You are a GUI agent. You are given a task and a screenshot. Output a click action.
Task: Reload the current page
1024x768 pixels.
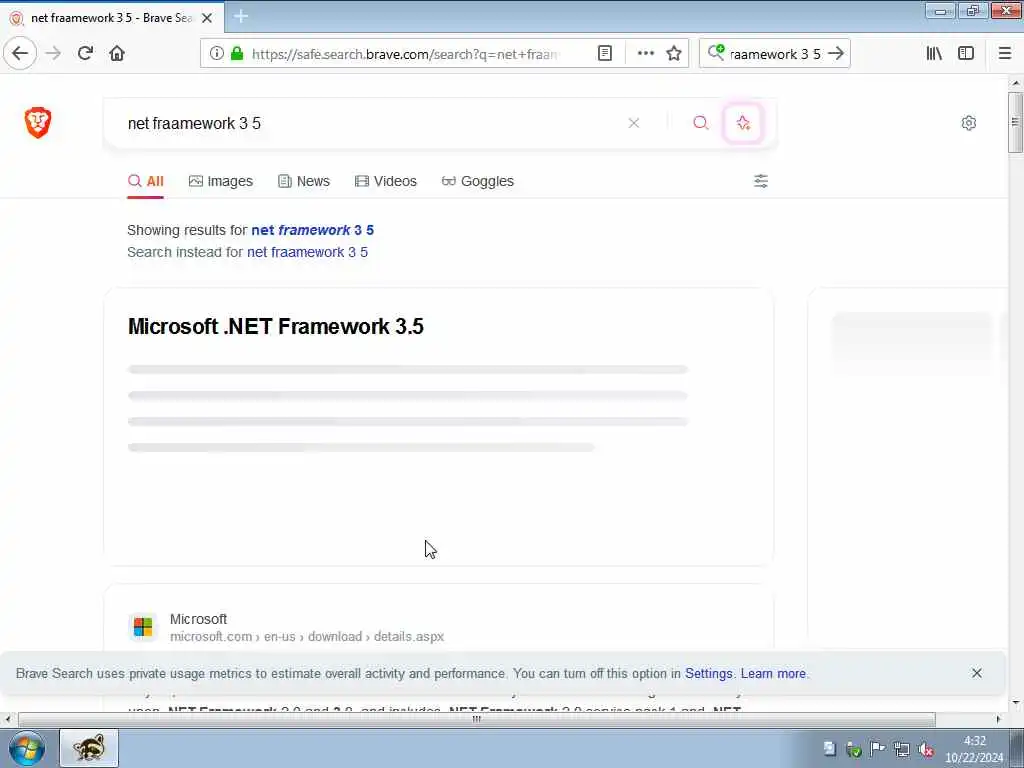(86, 54)
